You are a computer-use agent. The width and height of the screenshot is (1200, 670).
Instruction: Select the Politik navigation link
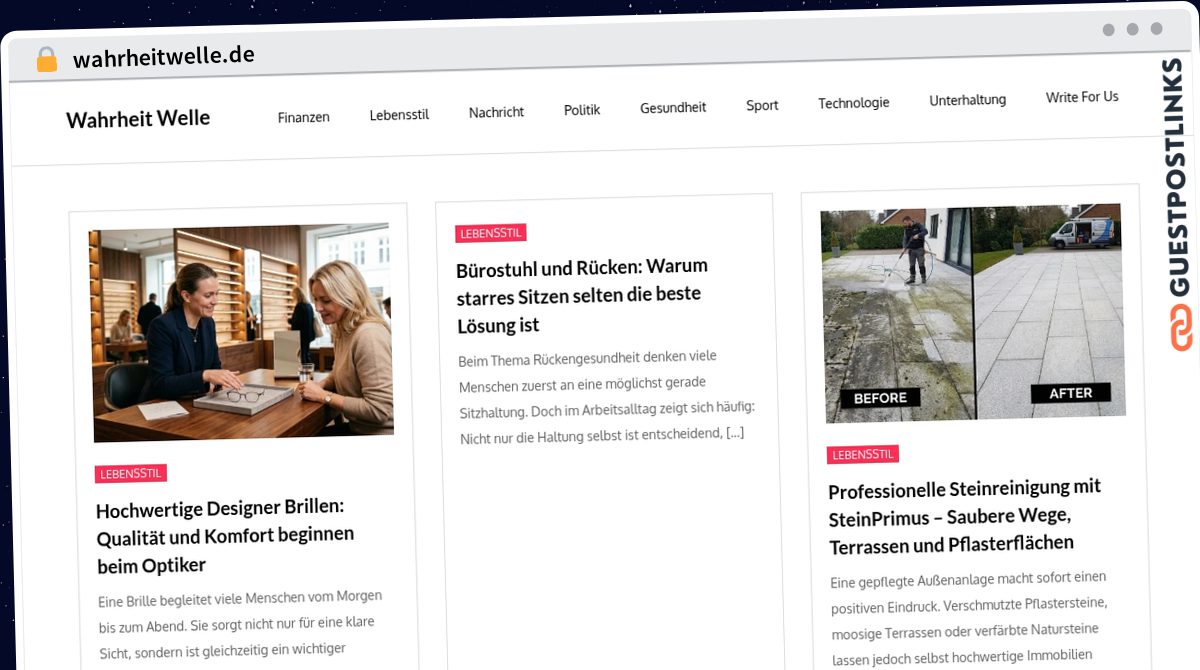tap(582, 110)
